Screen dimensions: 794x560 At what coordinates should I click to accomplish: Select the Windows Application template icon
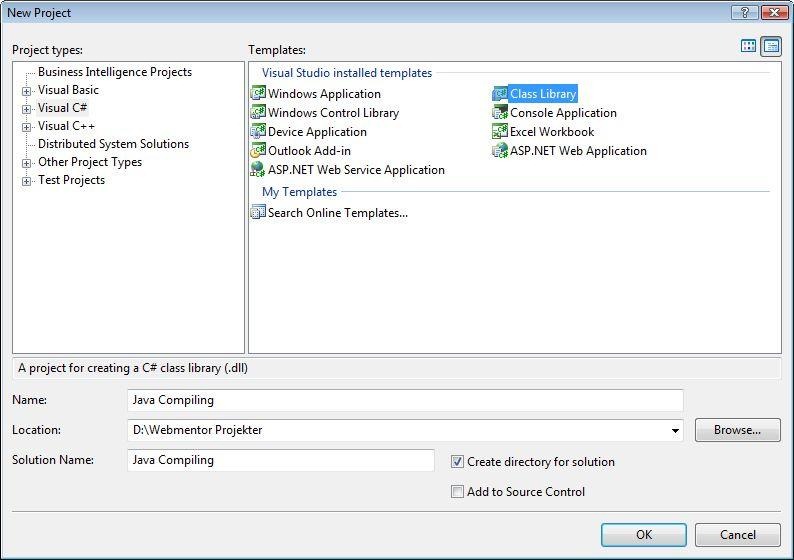pos(258,93)
